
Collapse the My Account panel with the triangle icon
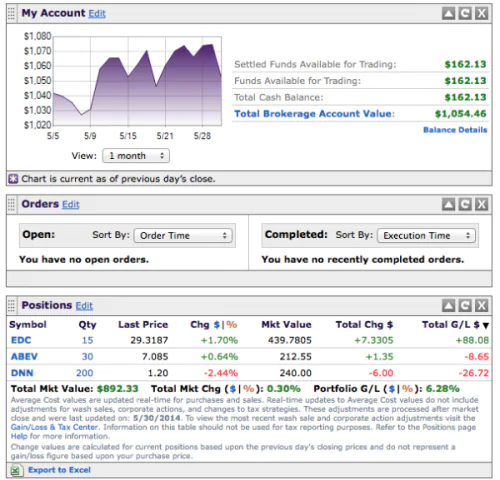pos(448,14)
